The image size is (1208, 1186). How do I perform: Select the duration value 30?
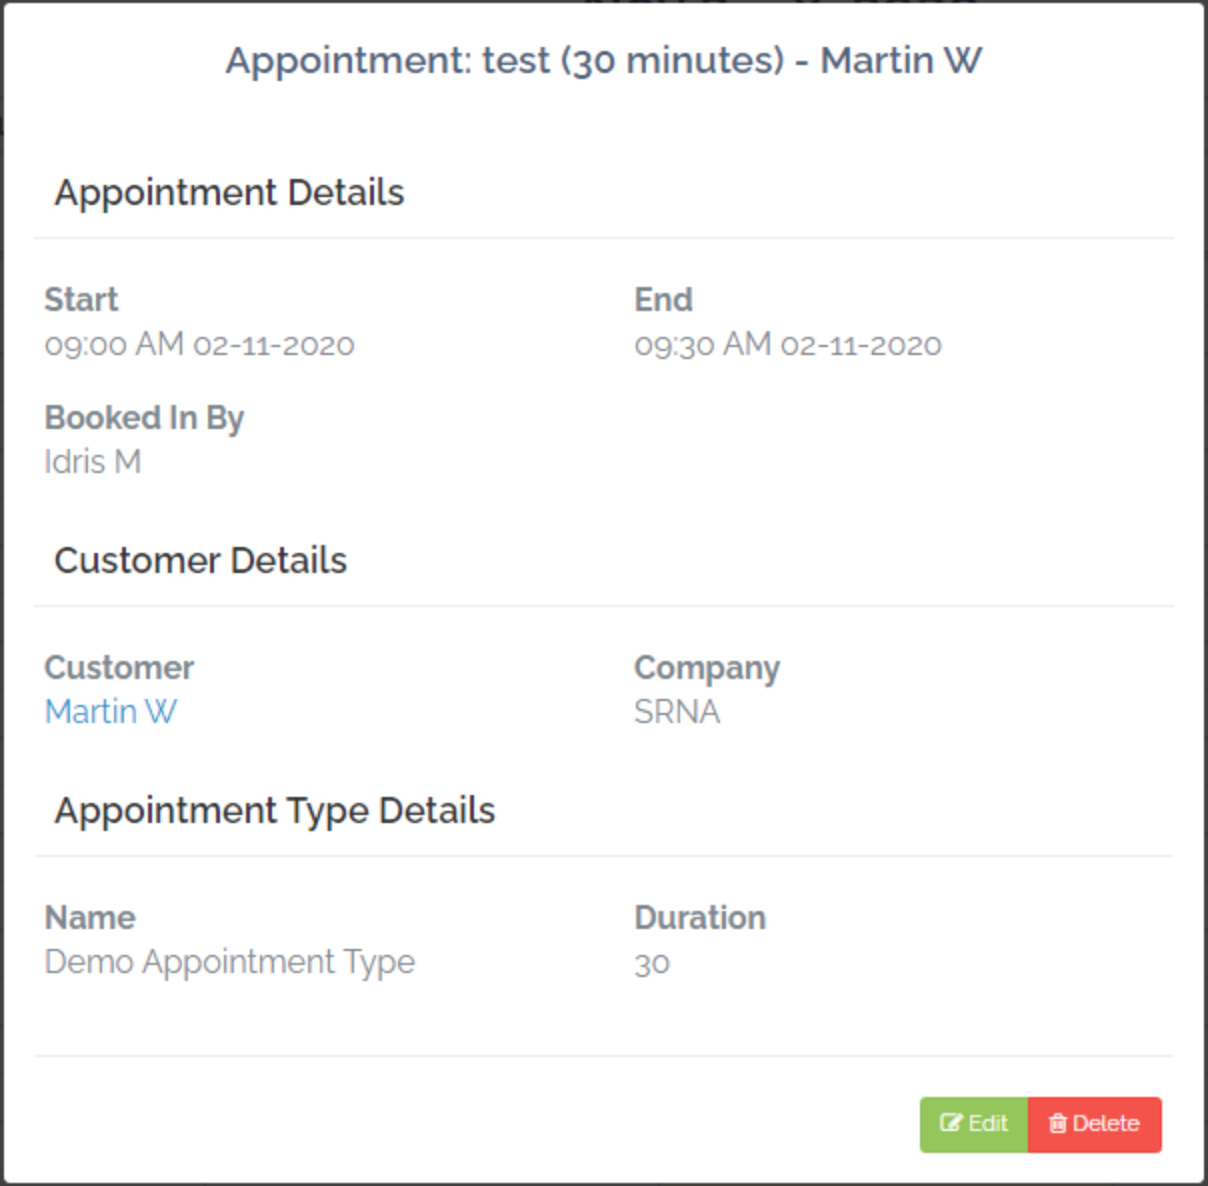pos(652,963)
